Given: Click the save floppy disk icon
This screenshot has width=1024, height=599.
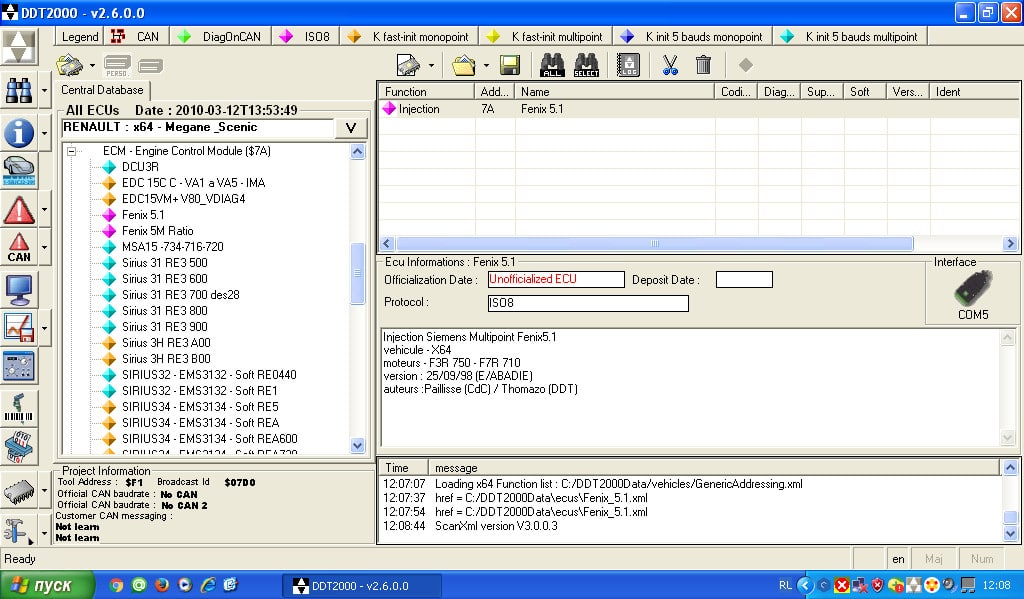Looking at the screenshot, I should (x=509, y=65).
